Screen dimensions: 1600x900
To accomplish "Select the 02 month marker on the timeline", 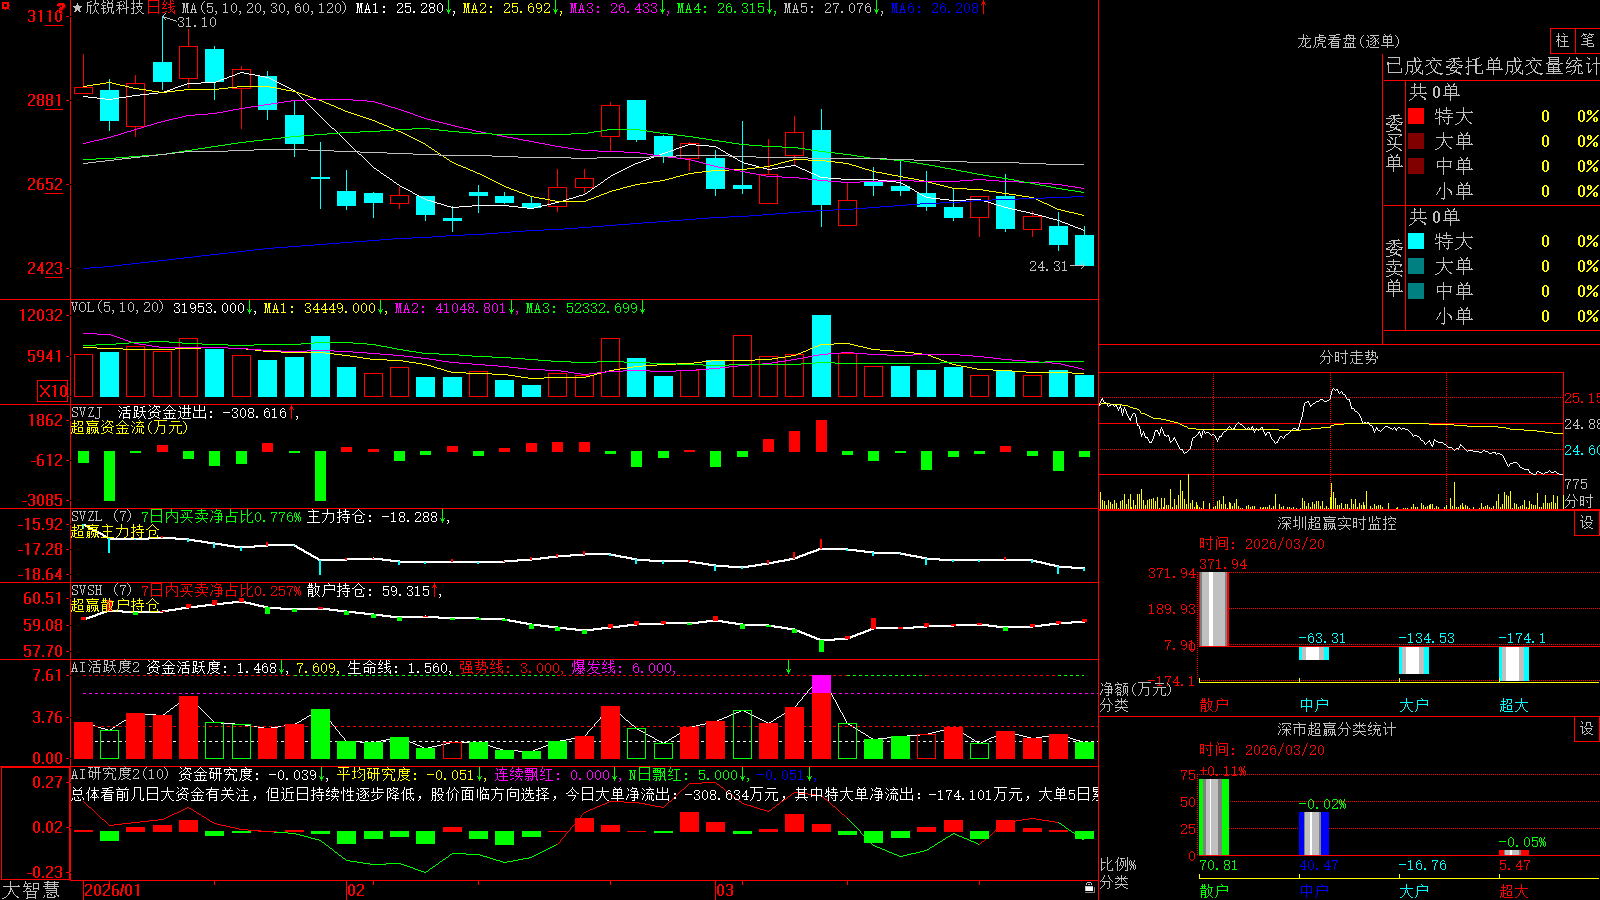I will click(x=356, y=890).
